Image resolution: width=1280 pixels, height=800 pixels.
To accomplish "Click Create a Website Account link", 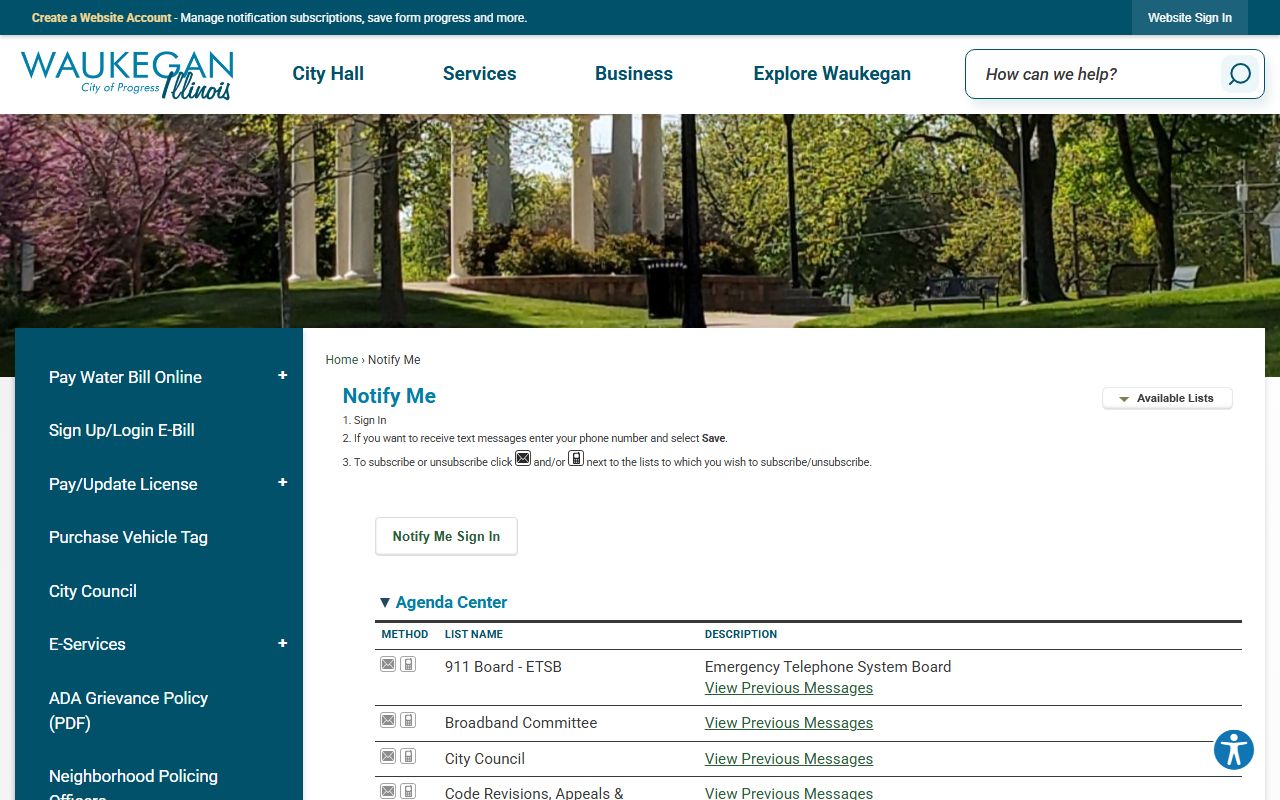I will (102, 18).
